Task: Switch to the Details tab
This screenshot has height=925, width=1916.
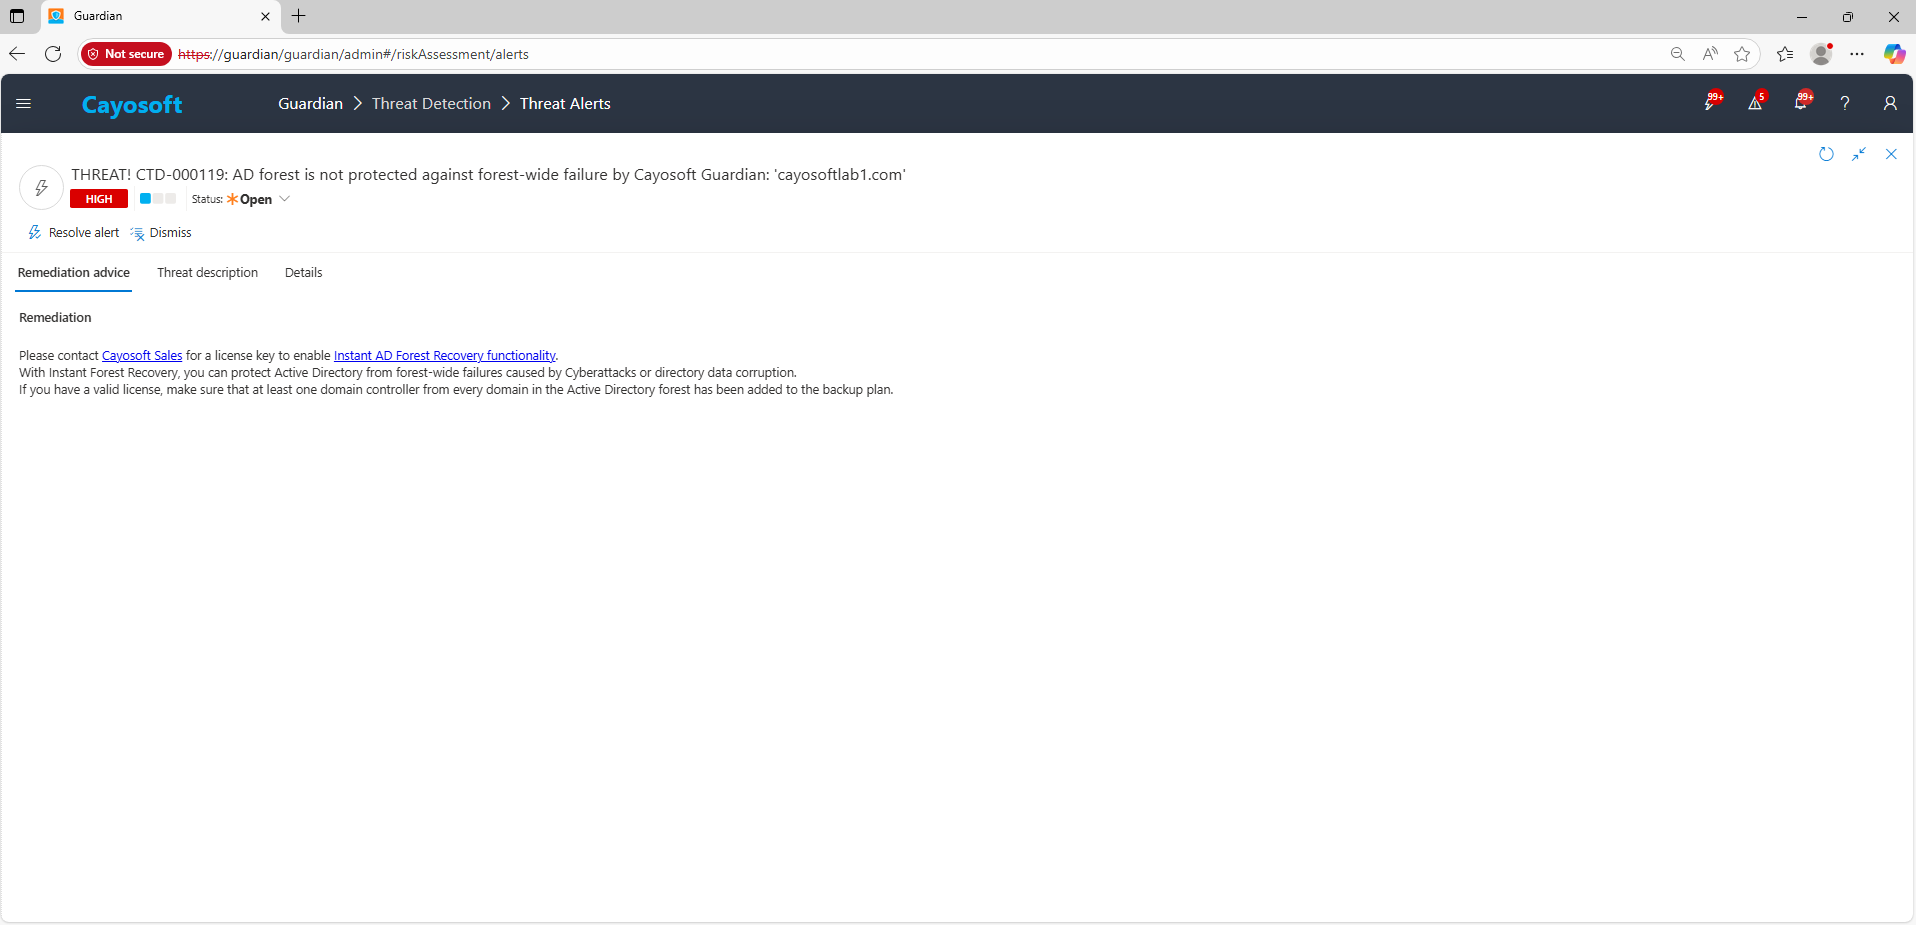Action: click(303, 273)
